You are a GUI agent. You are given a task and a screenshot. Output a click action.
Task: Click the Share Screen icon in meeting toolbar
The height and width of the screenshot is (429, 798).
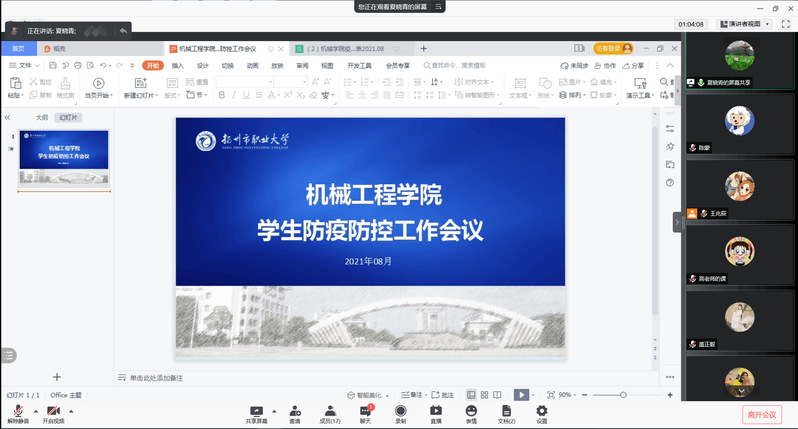[x=256, y=410]
